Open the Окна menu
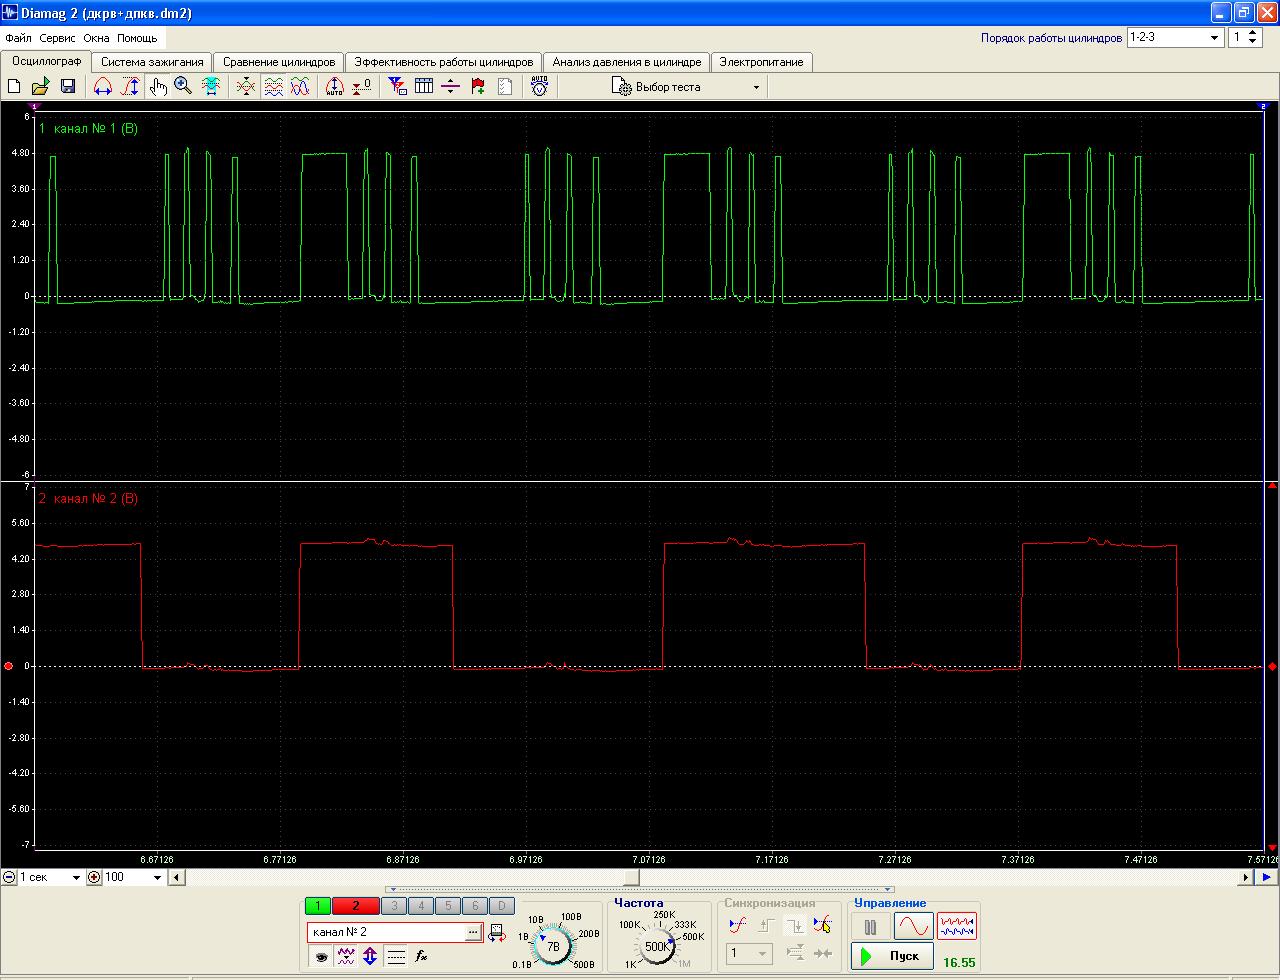The width and height of the screenshot is (1280, 980). [96, 38]
